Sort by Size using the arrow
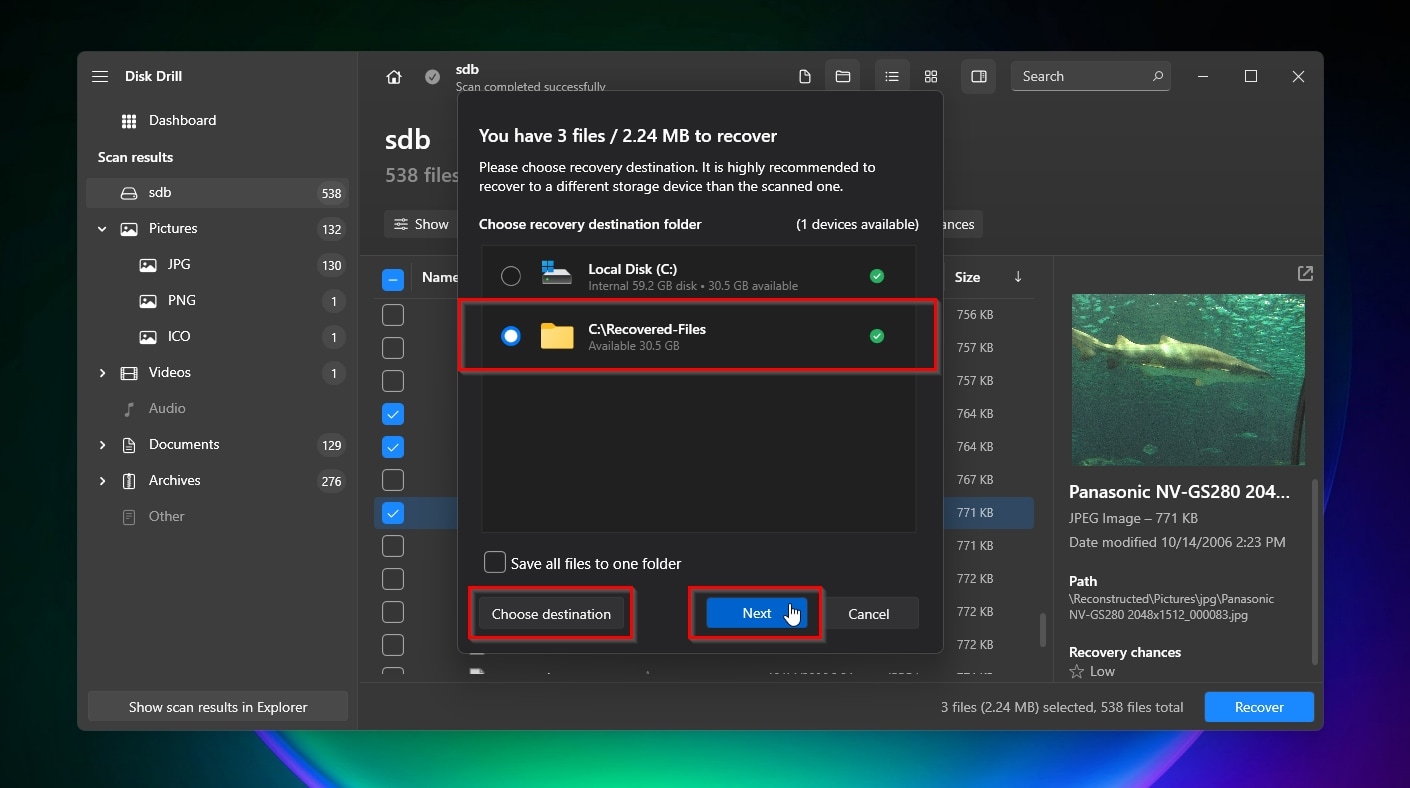This screenshot has height=788, width=1410. (x=1018, y=277)
